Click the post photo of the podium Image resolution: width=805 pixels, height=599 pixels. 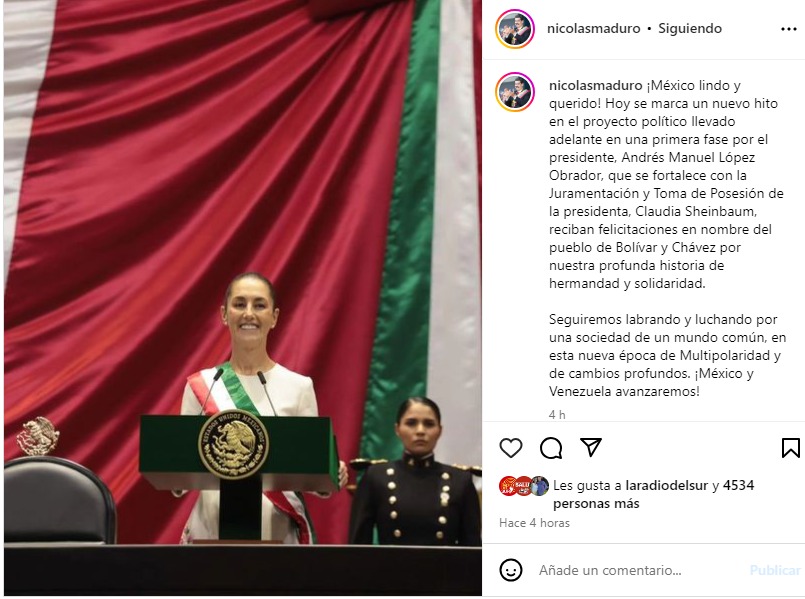tap(243, 298)
